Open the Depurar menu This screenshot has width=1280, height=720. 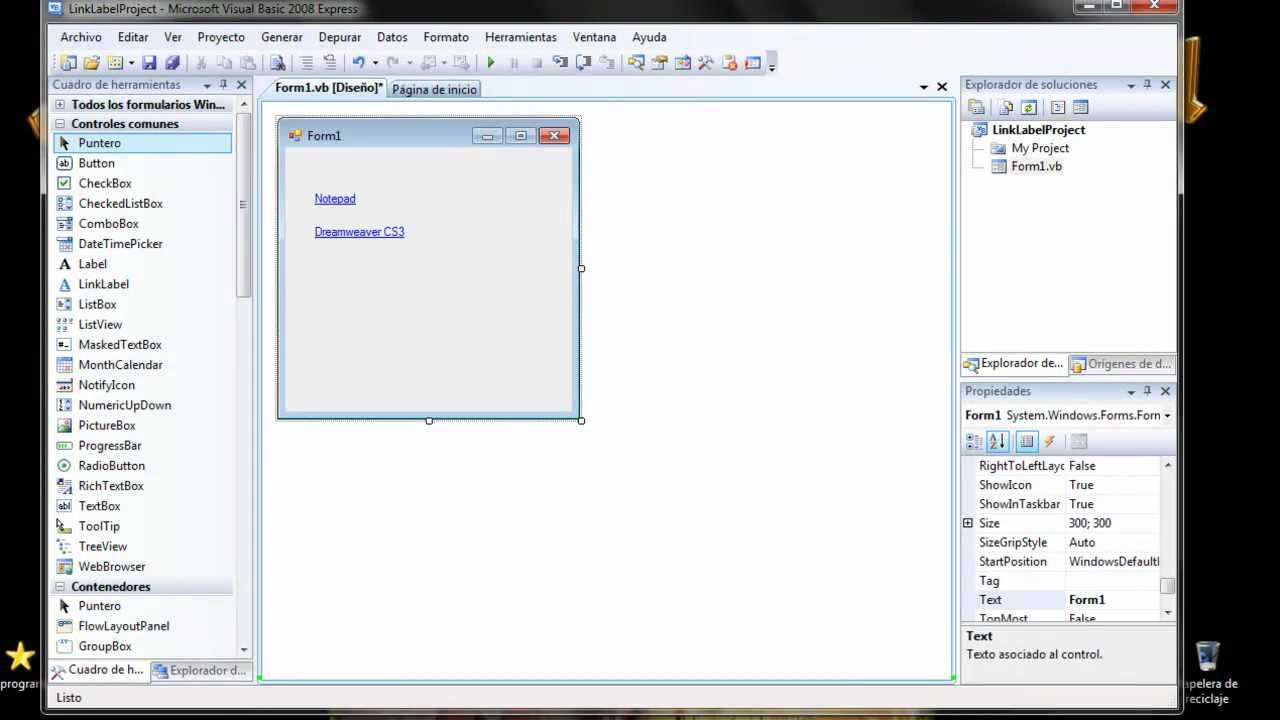point(340,37)
